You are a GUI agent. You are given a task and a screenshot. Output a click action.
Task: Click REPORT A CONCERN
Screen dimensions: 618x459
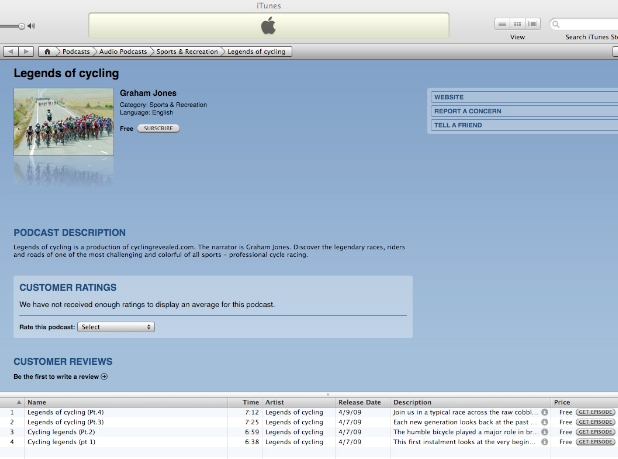pyautogui.click(x=524, y=111)
